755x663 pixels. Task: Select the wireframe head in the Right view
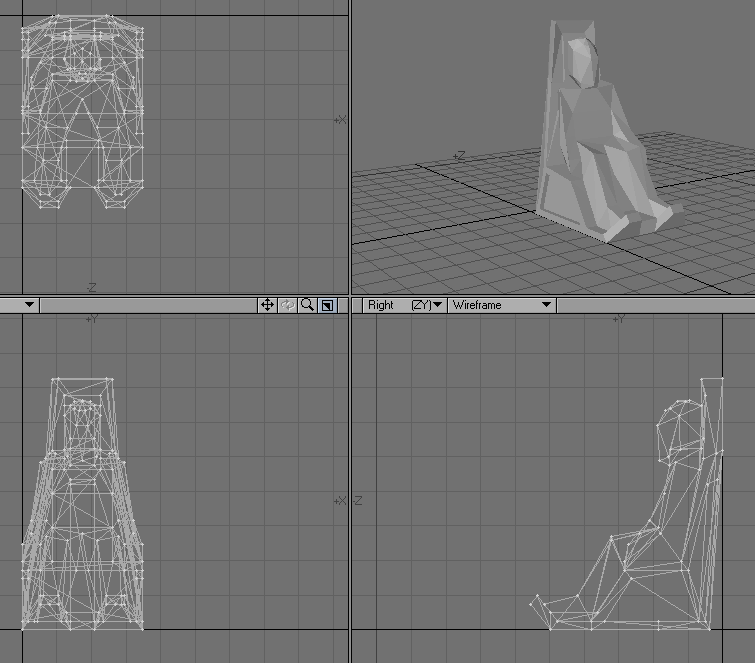click(x=677, y=428)
